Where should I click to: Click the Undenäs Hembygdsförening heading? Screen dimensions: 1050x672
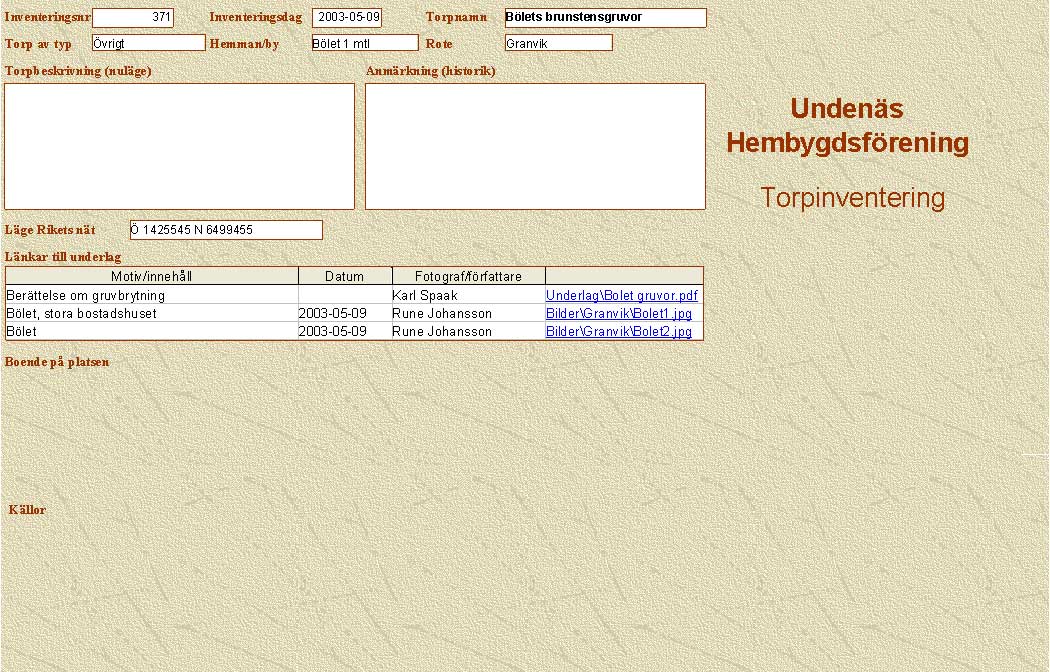(x=848, y=125)
